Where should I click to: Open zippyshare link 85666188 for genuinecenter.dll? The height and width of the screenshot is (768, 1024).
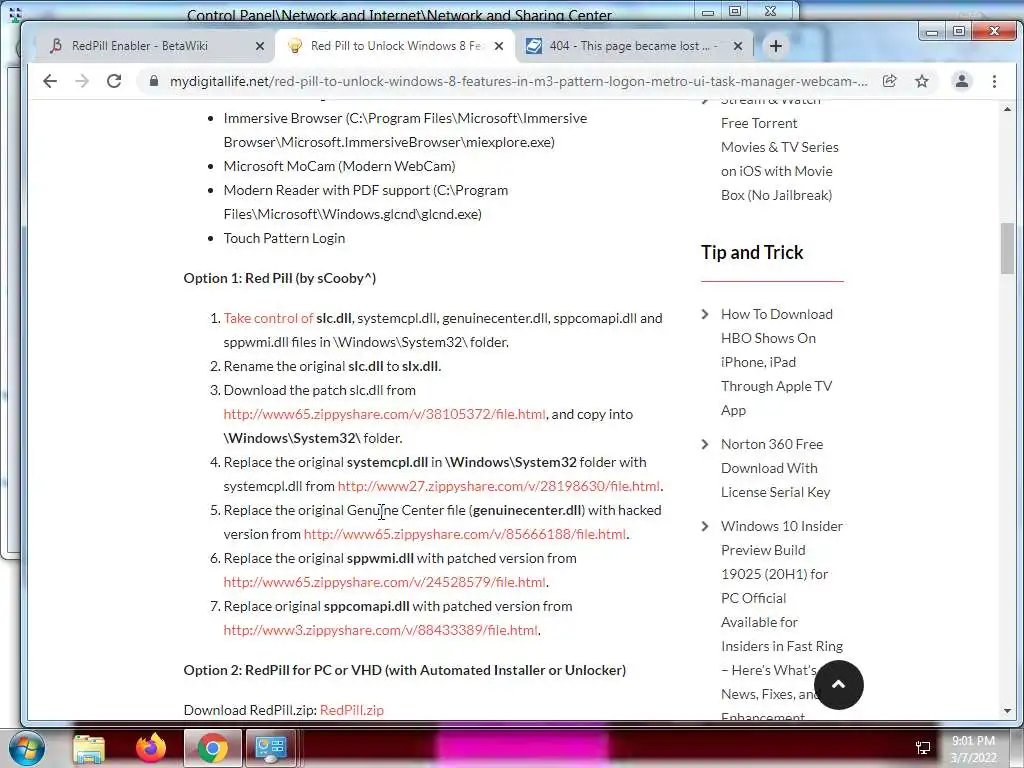click(x=464, y=534)
